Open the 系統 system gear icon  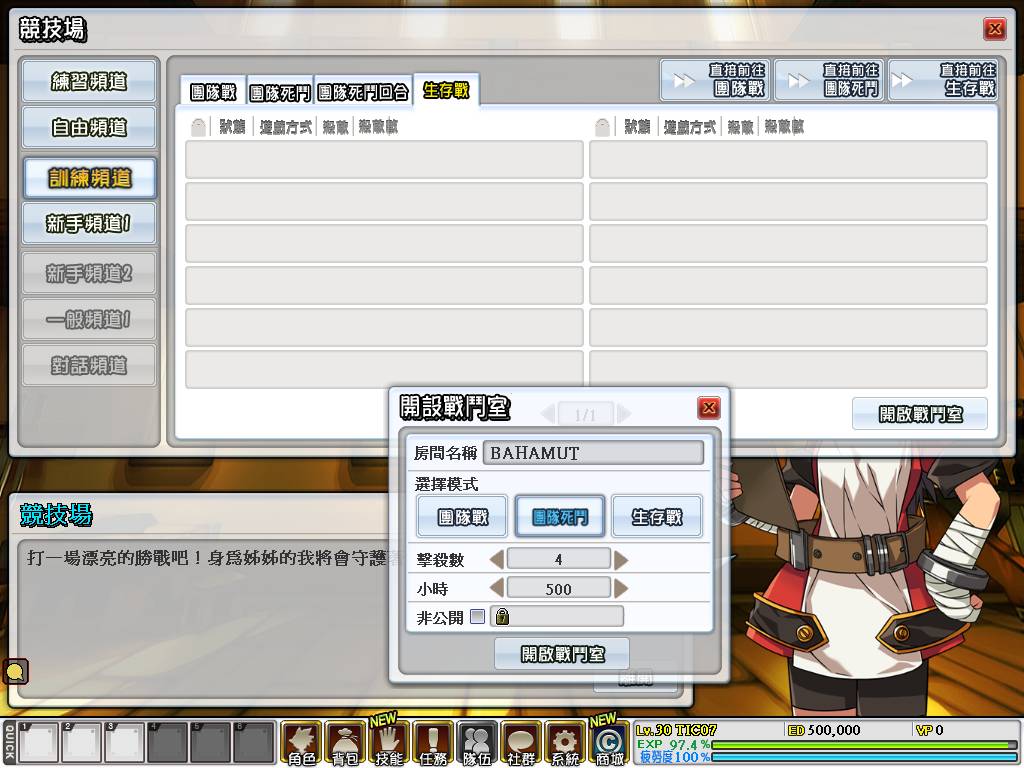565,742
